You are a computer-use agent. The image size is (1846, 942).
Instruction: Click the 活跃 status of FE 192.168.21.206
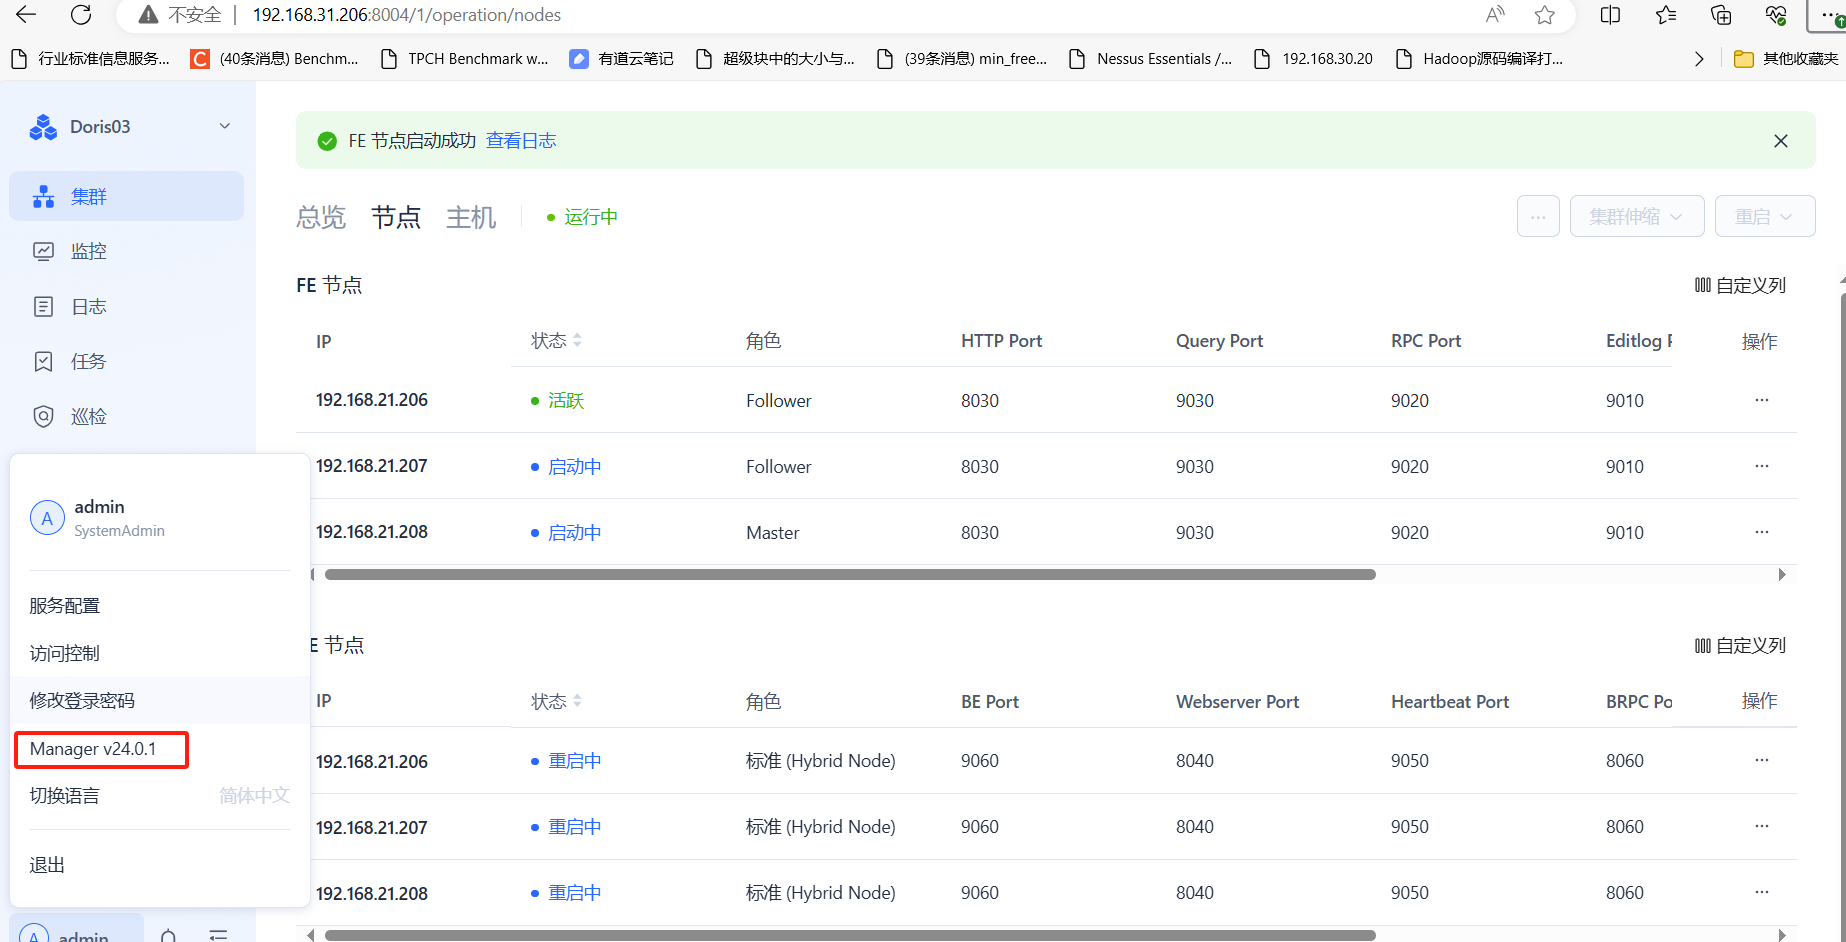coord(566,401)
